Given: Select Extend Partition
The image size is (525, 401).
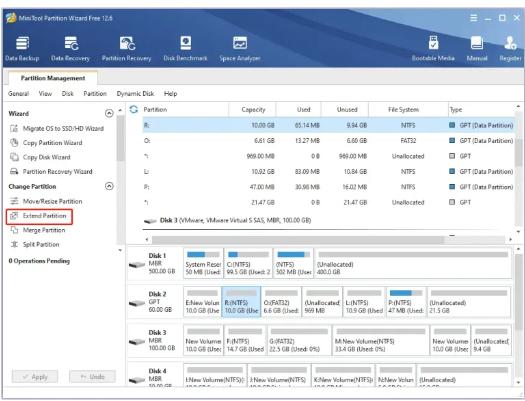Looking at the screenshot, I should (39, 216).
